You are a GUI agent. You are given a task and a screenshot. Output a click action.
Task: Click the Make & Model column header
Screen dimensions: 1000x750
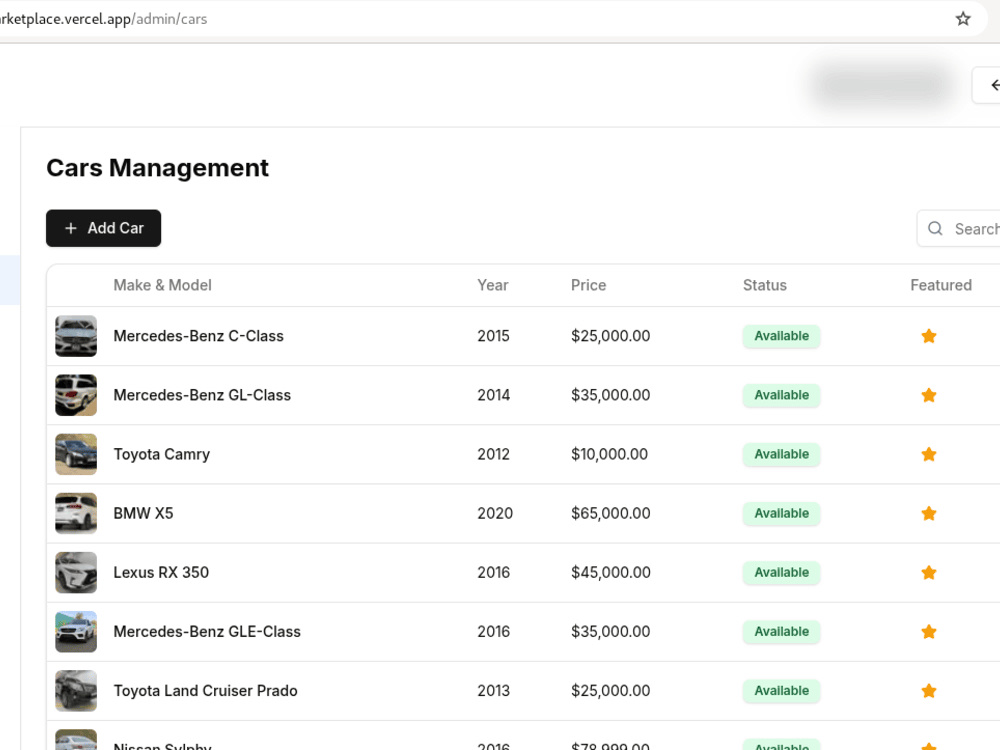(163, 285)
